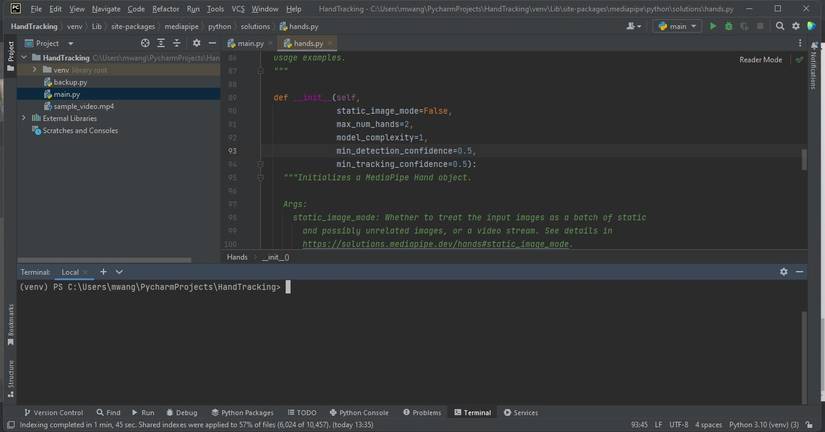The image size is (825, 432).
Task: Open the Refactor menu
Action: pos(165,9)
